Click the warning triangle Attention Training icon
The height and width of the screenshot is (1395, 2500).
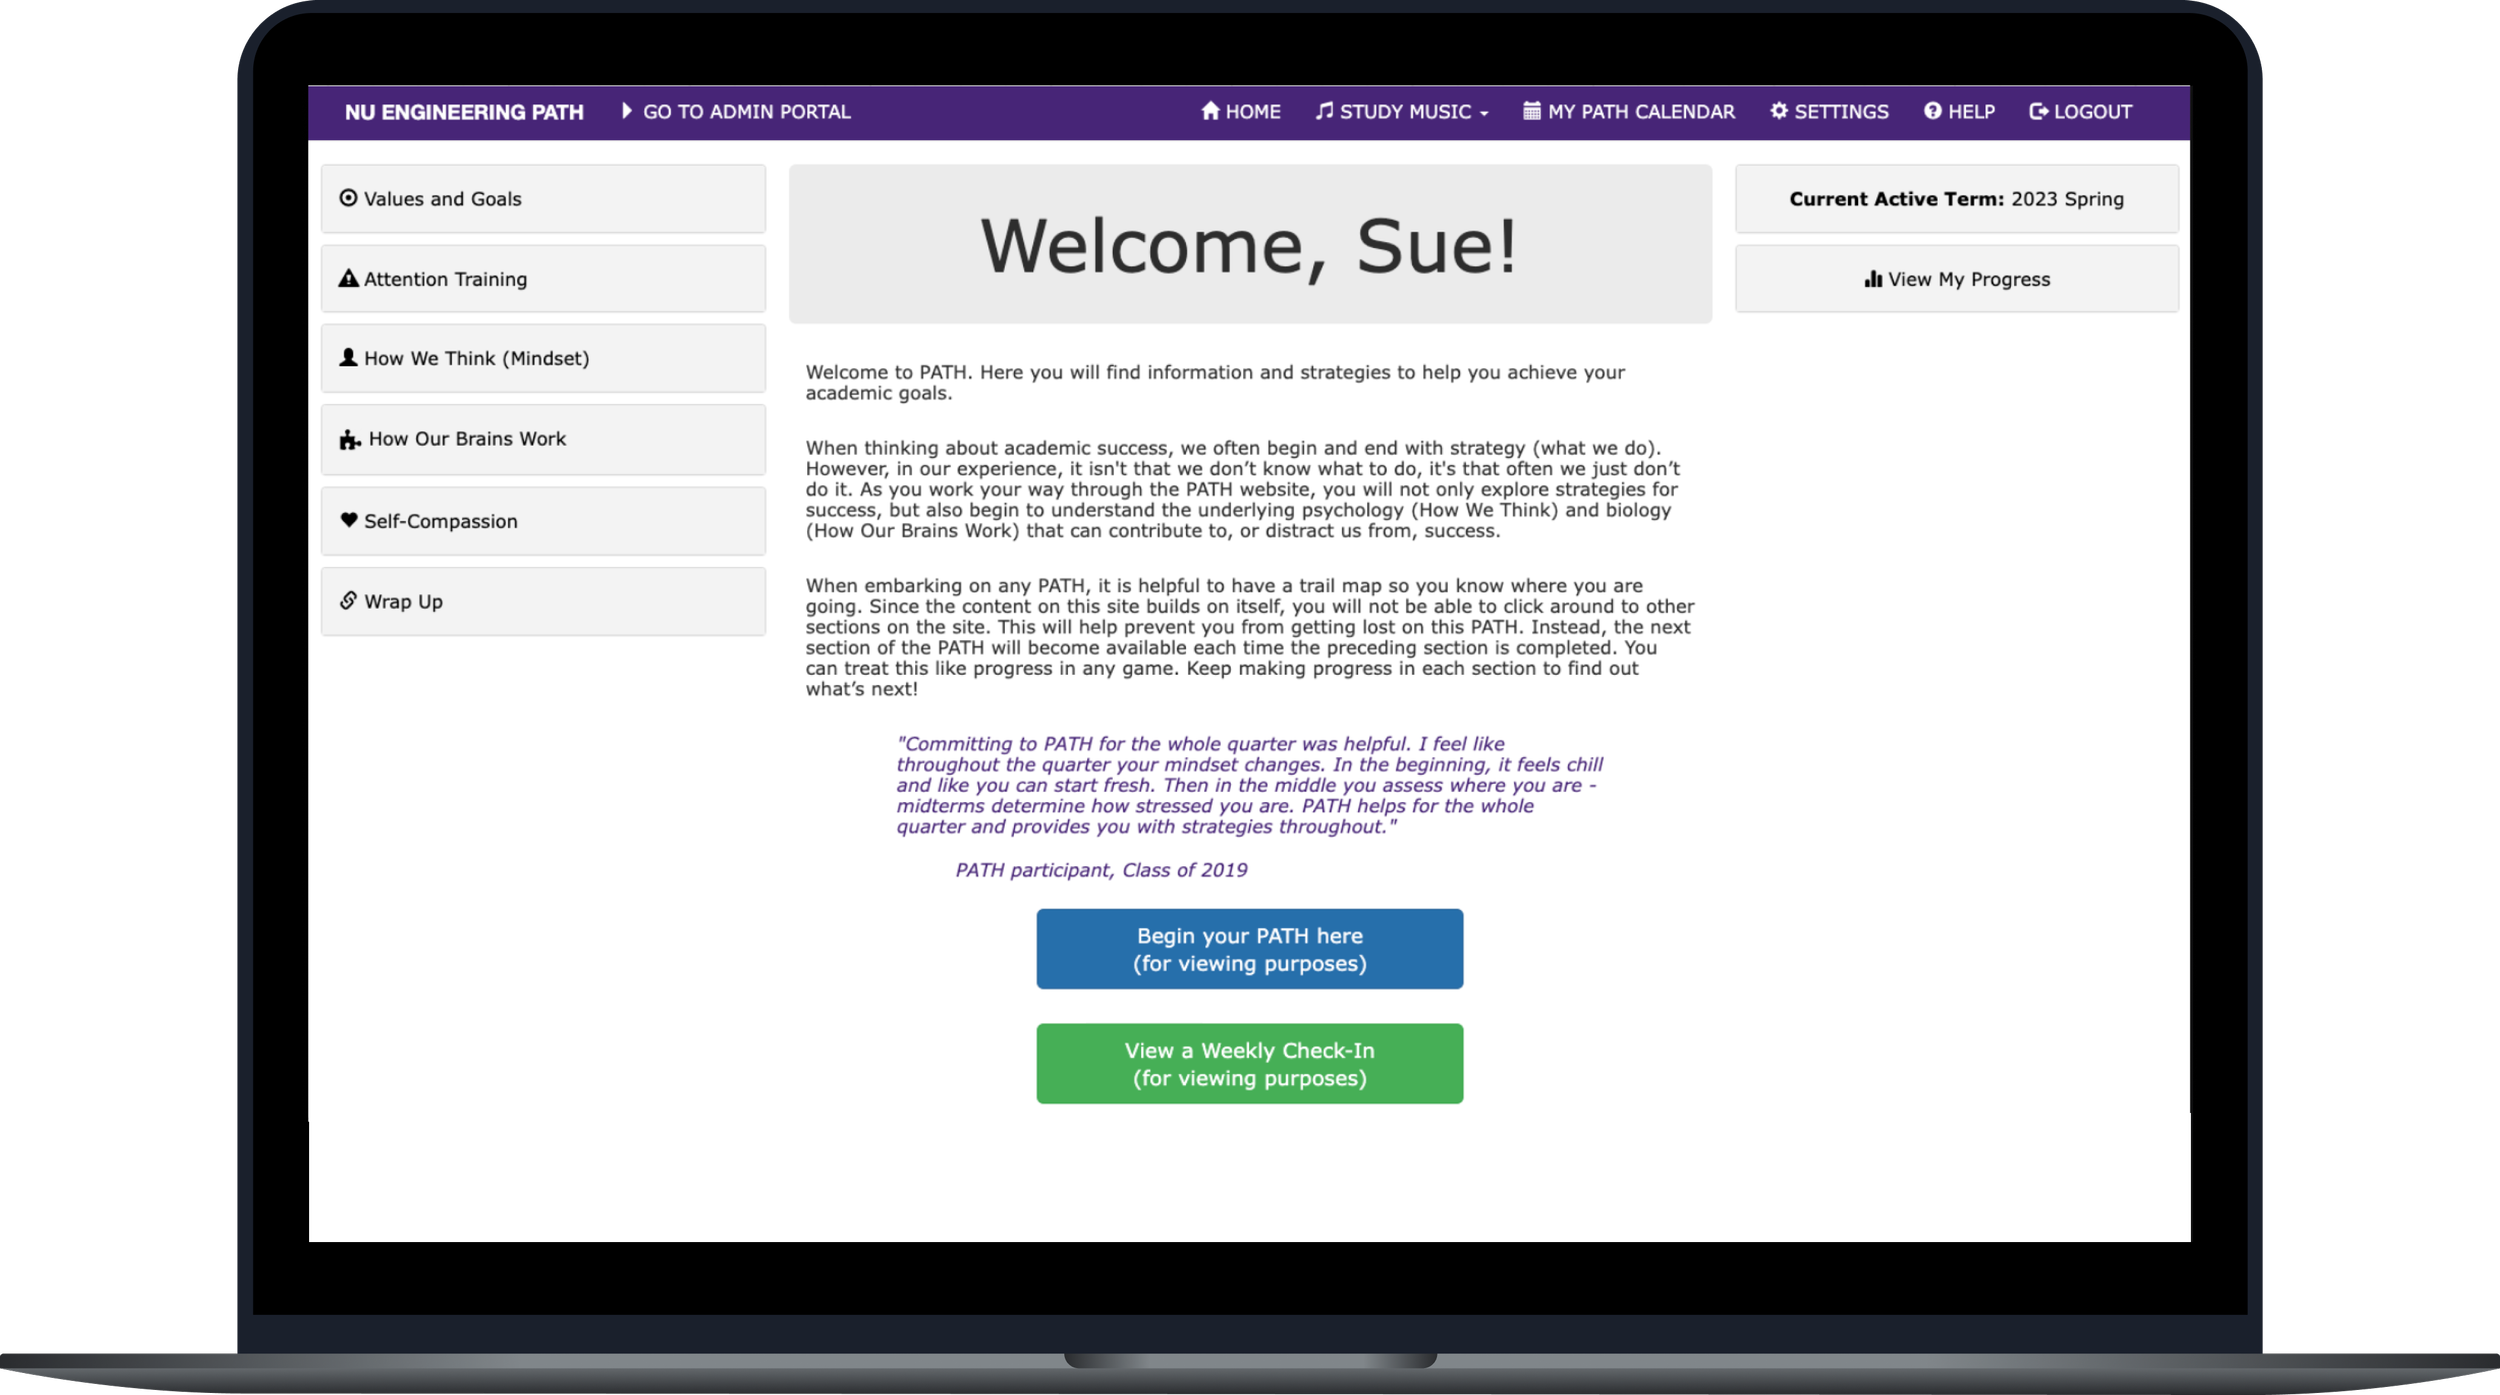(348, 279)
